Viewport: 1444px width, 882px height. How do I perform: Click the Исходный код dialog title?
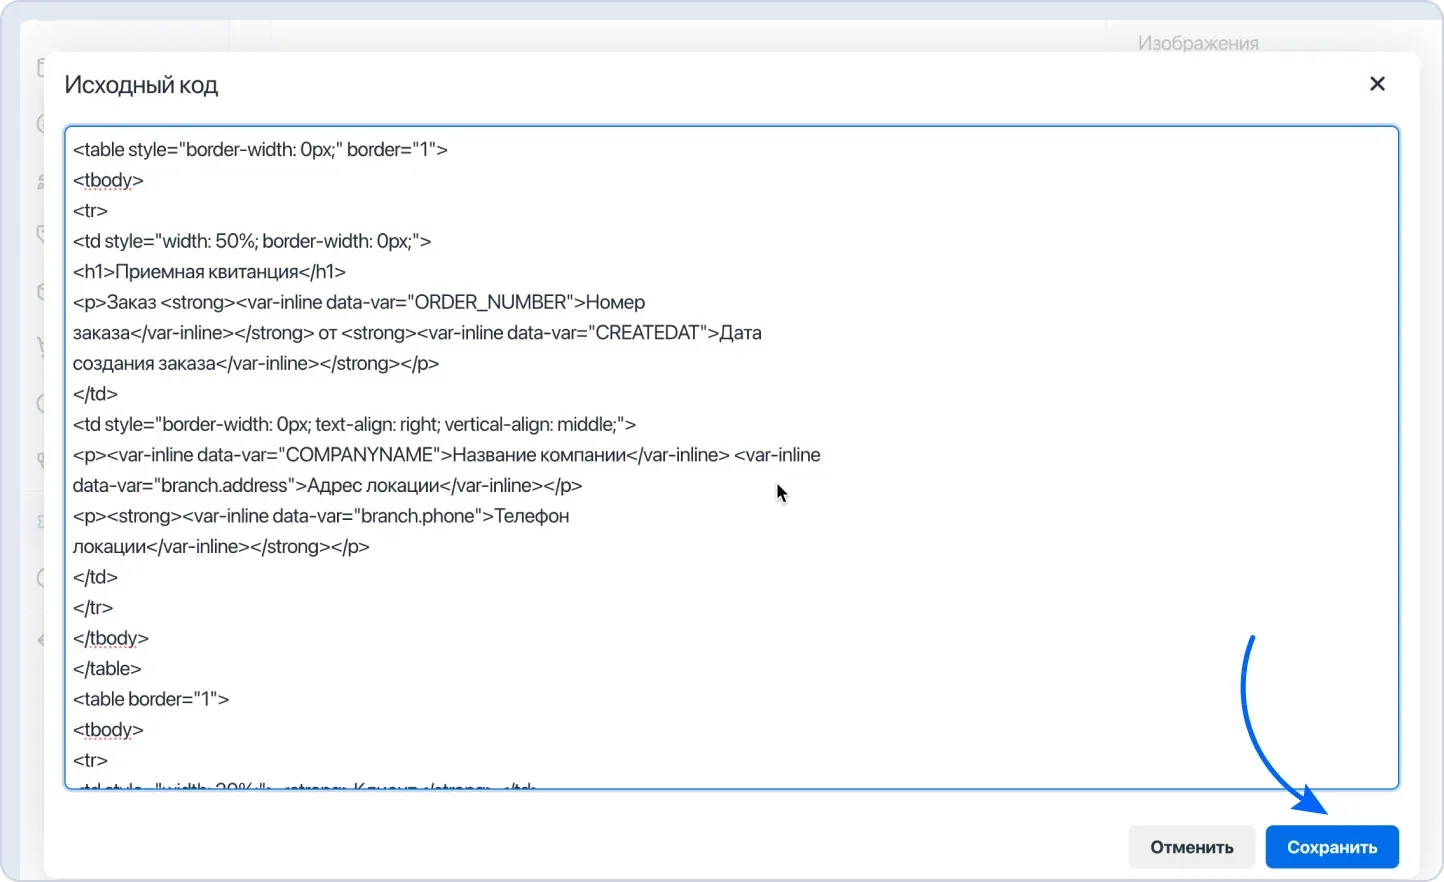[x=141, y=85]
